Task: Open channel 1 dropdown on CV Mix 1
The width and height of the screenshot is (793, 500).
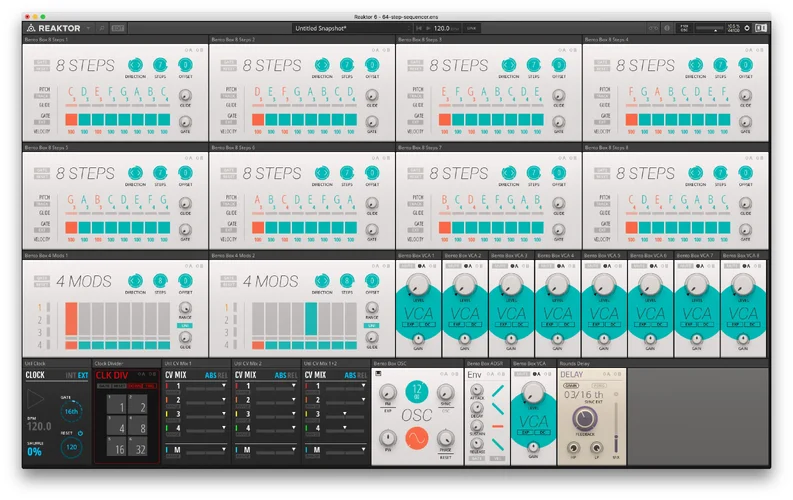Action: (224, 386)
